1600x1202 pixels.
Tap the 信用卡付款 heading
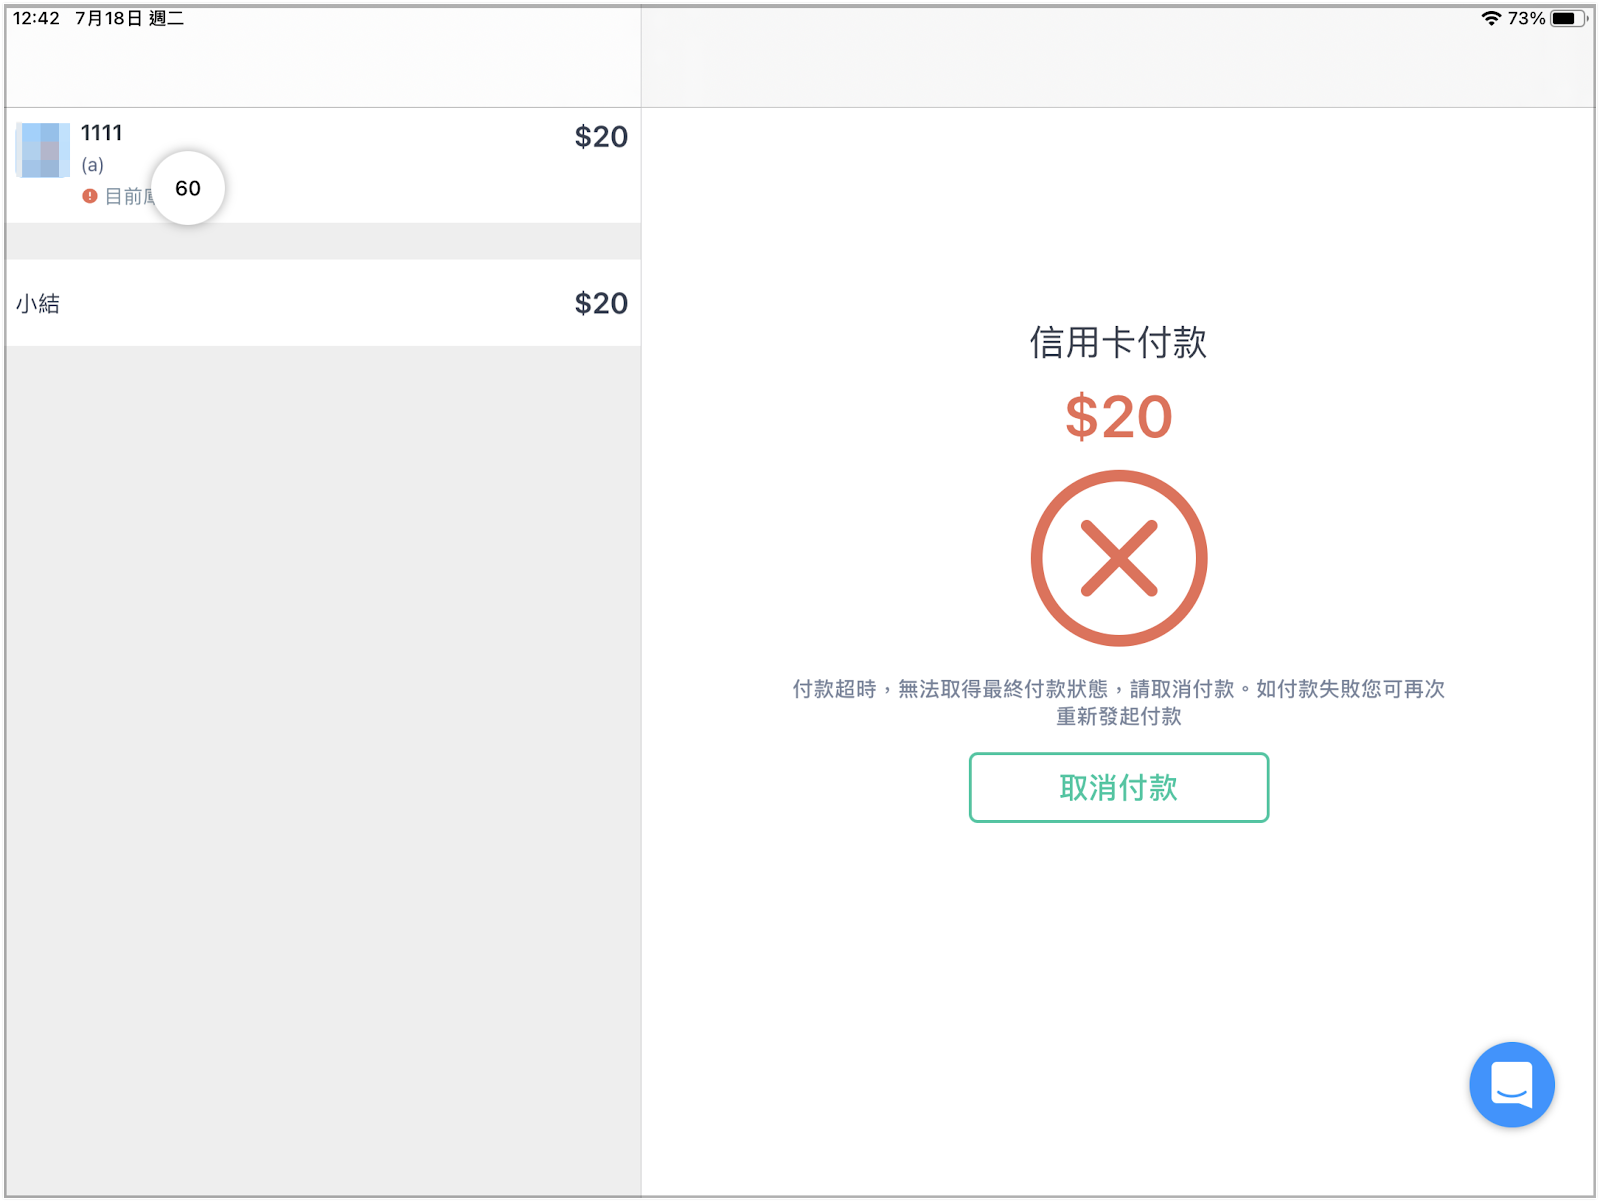(1118, 342)
